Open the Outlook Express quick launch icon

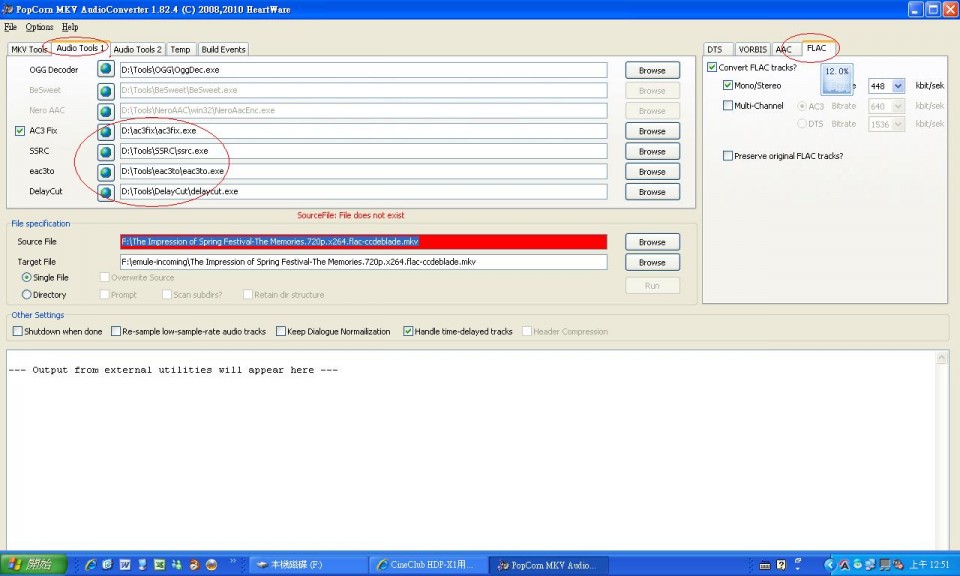tap(108, 565)
